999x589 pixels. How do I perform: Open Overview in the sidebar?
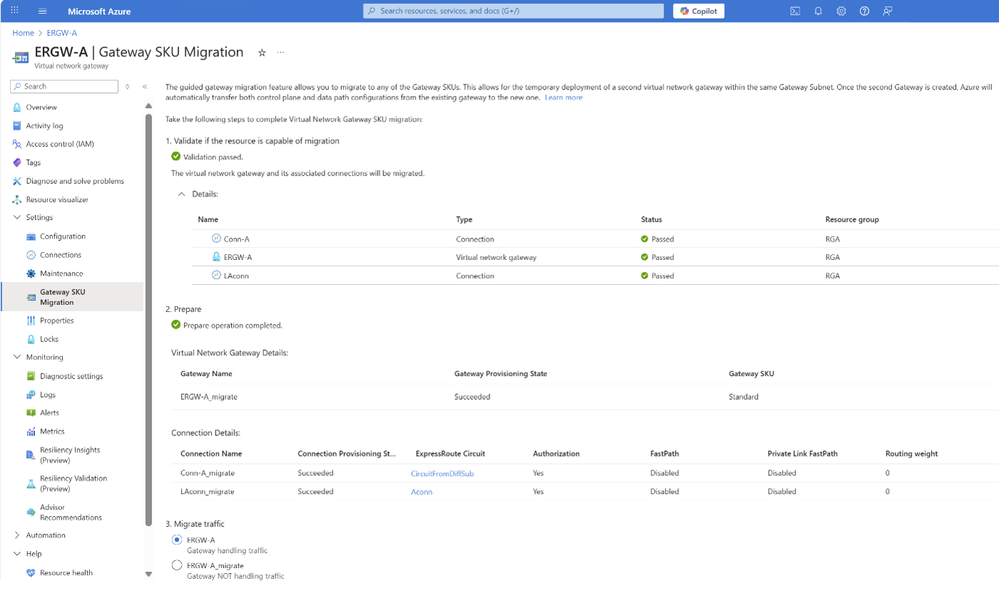[x=41, y=107]
